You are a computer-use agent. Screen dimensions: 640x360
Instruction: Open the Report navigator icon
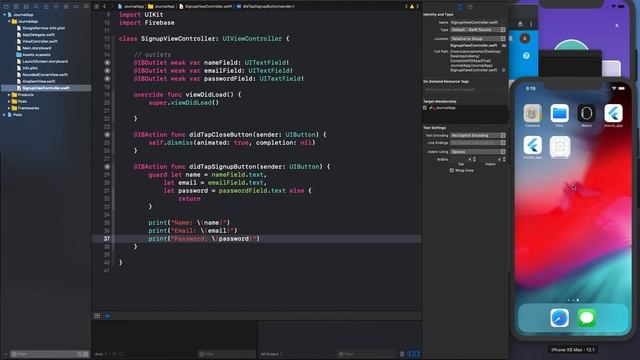click(x=86, y=7)
